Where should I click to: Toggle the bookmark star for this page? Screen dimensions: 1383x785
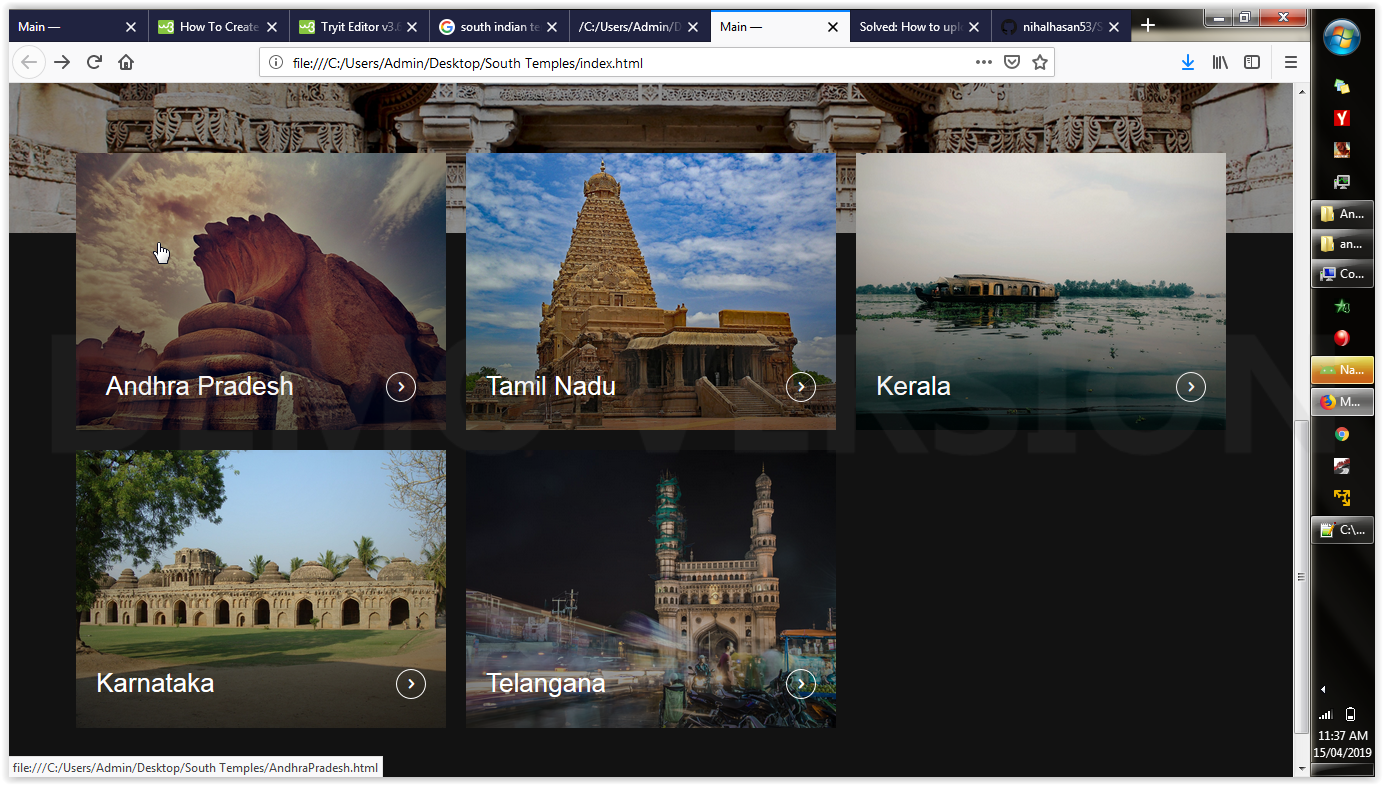1040,61
